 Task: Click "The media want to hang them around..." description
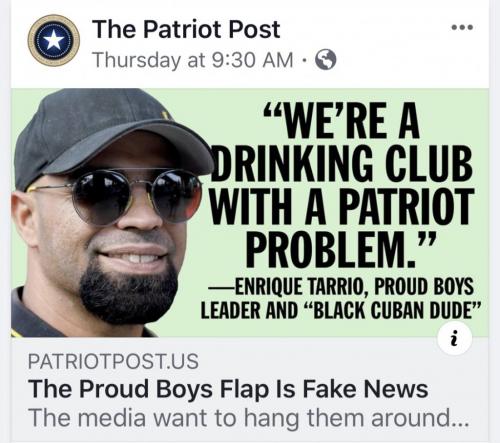click(x=249, y=417)
